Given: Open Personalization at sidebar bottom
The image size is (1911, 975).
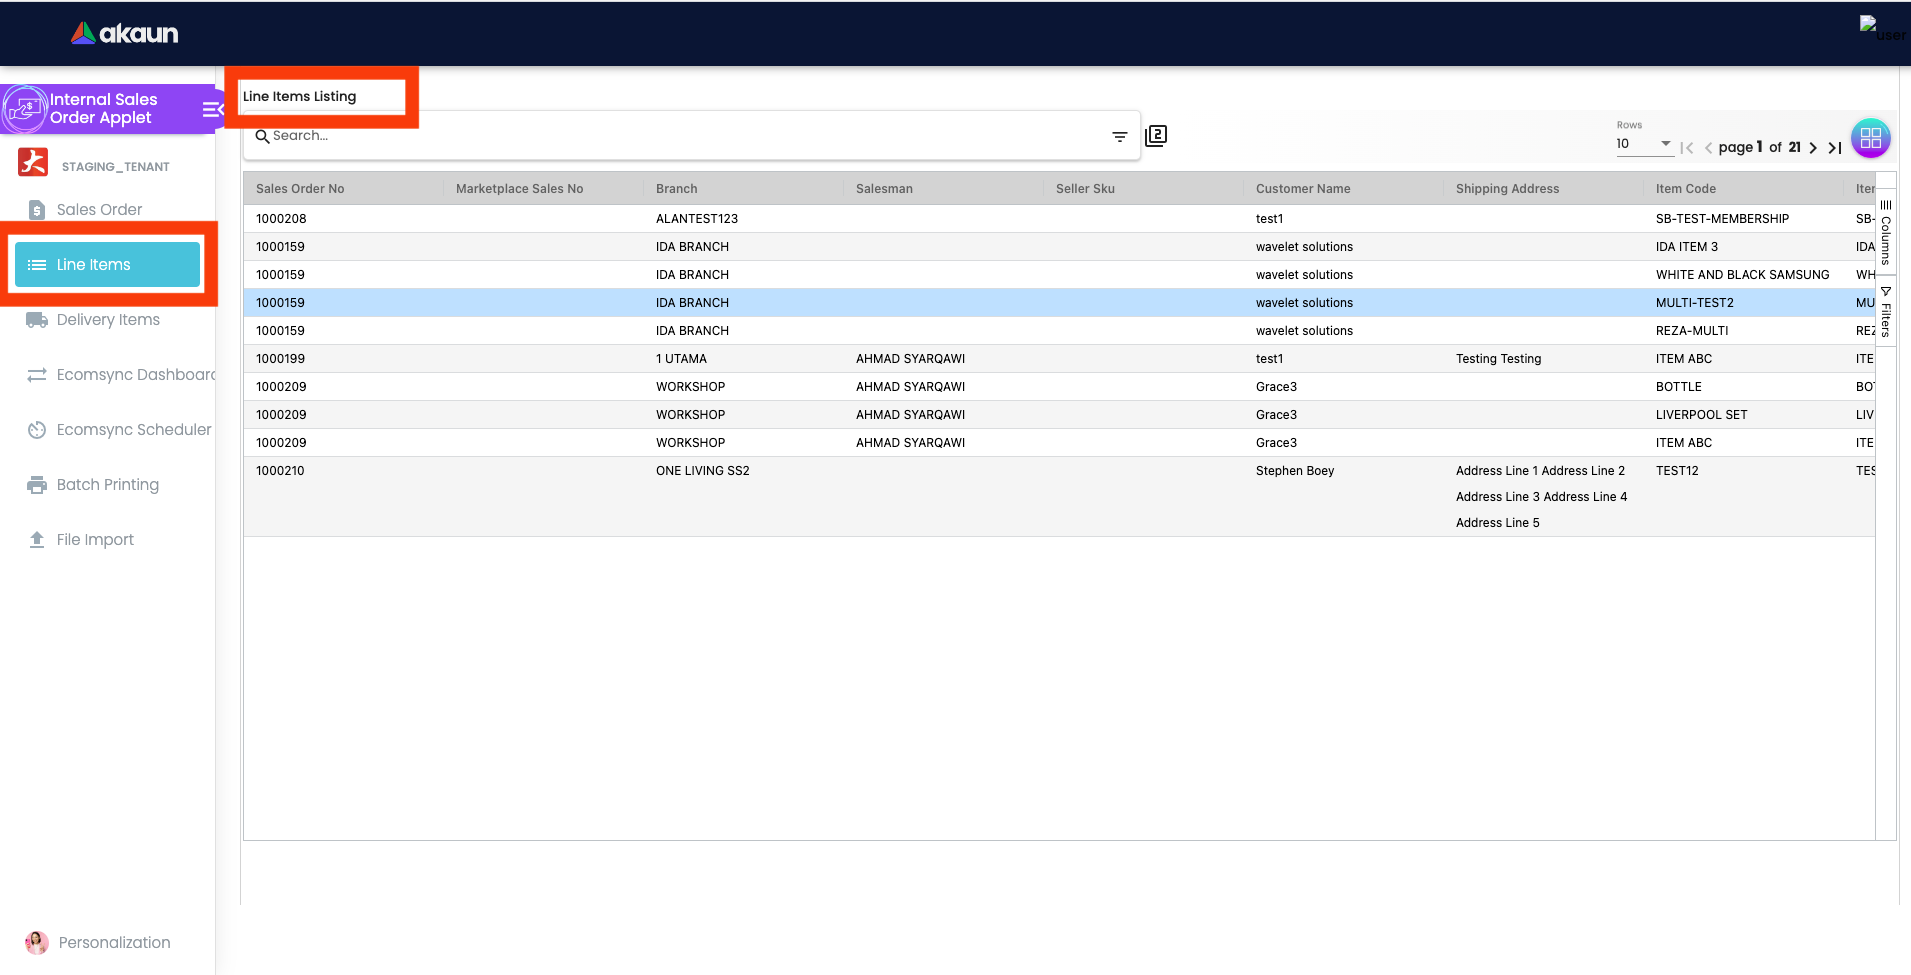Looking at the screenshot, I should [x=114, y=942].
